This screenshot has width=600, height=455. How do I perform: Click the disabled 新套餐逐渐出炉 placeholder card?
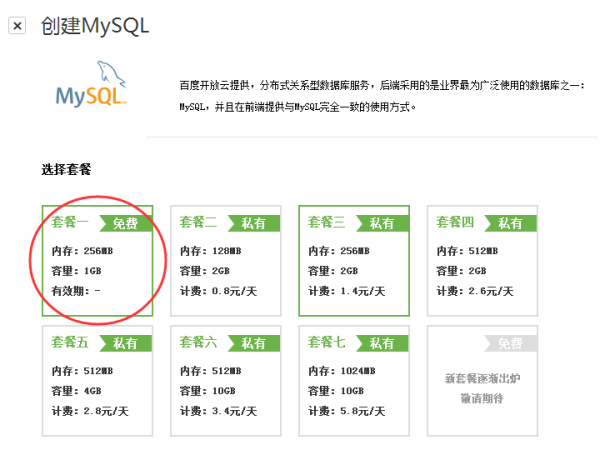click(x=482, y=381)
